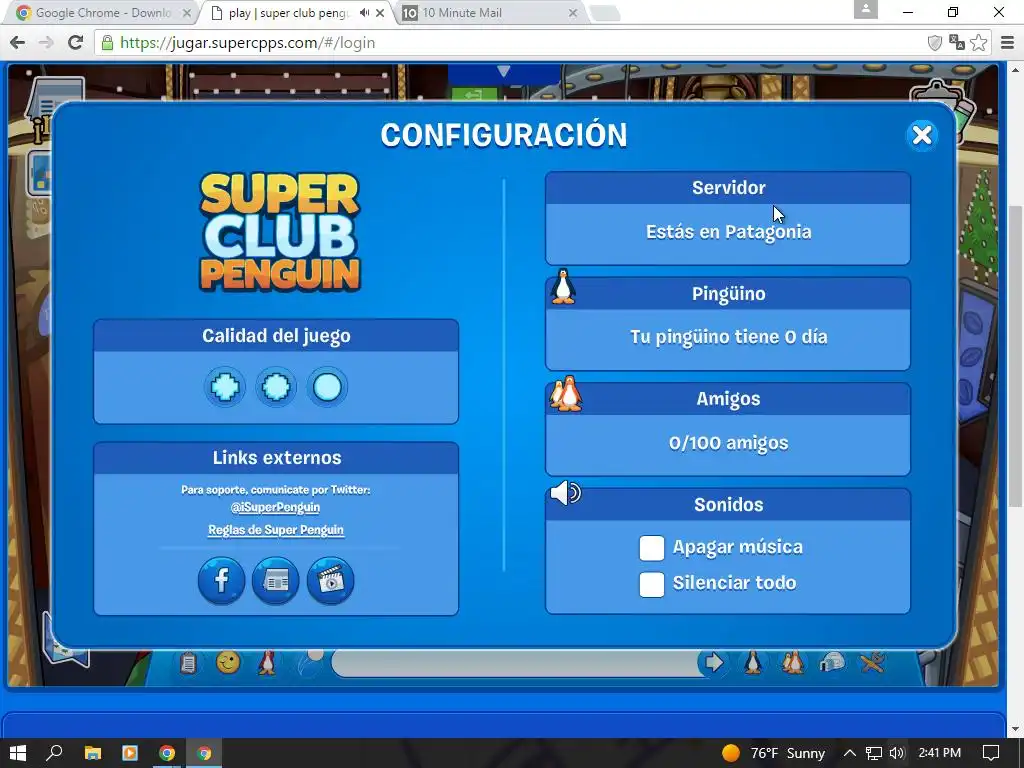Open the Windows notification center
This screenshot has height=768, width=1024.
(x=991, y=753)
